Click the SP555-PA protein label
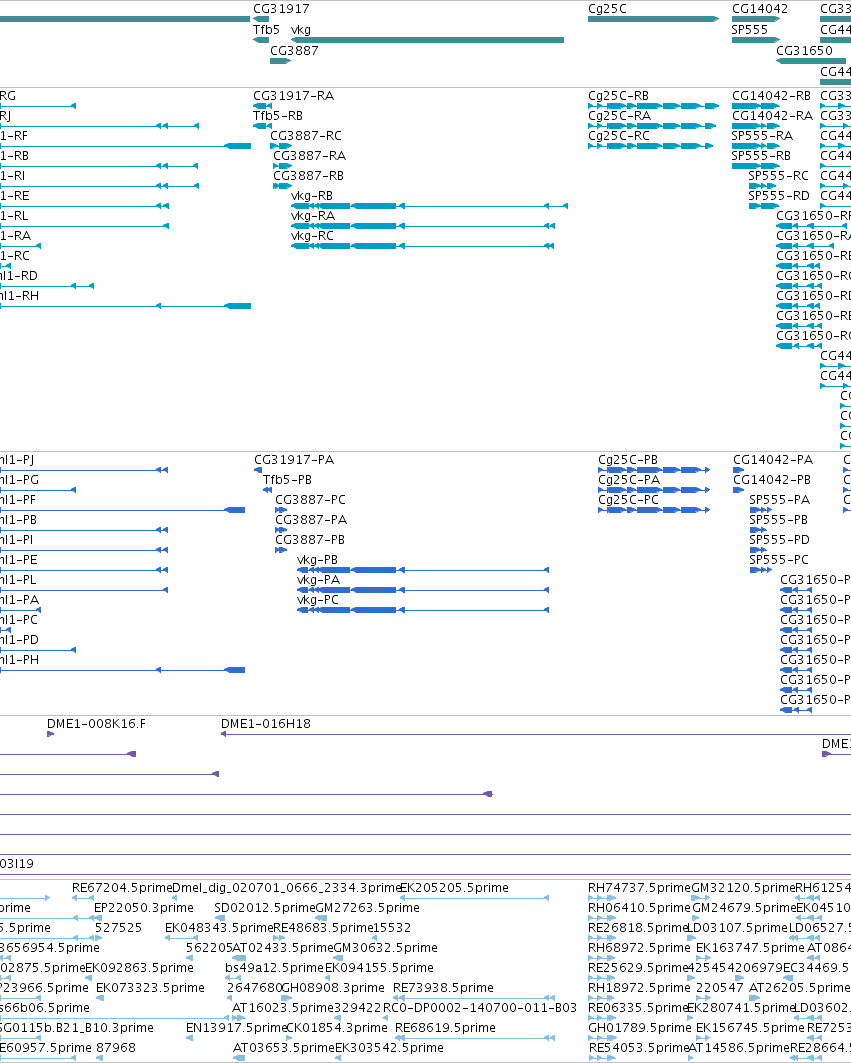Image resolution: width=851 pixels, height=1063 pixels. click(780, 500)
